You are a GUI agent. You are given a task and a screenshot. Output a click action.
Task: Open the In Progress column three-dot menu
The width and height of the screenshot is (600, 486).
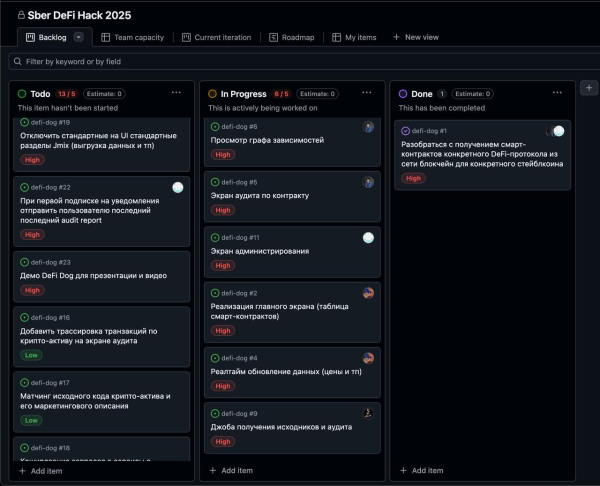click(x=367, y=93)
